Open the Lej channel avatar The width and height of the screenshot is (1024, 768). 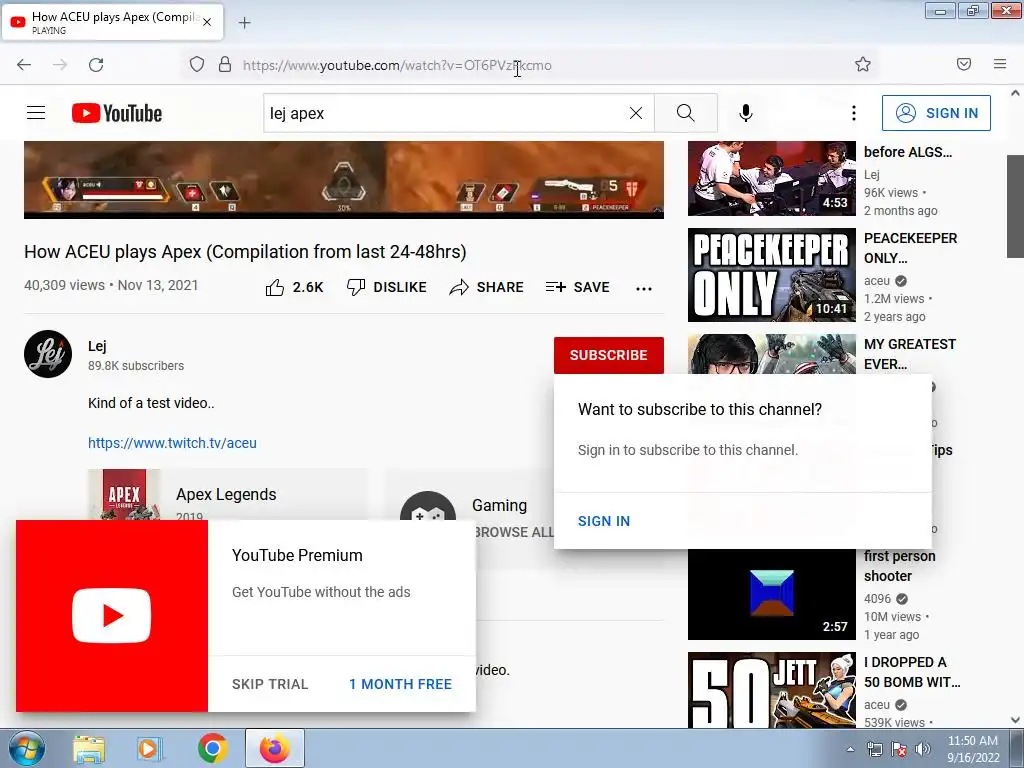pos(48,354)
